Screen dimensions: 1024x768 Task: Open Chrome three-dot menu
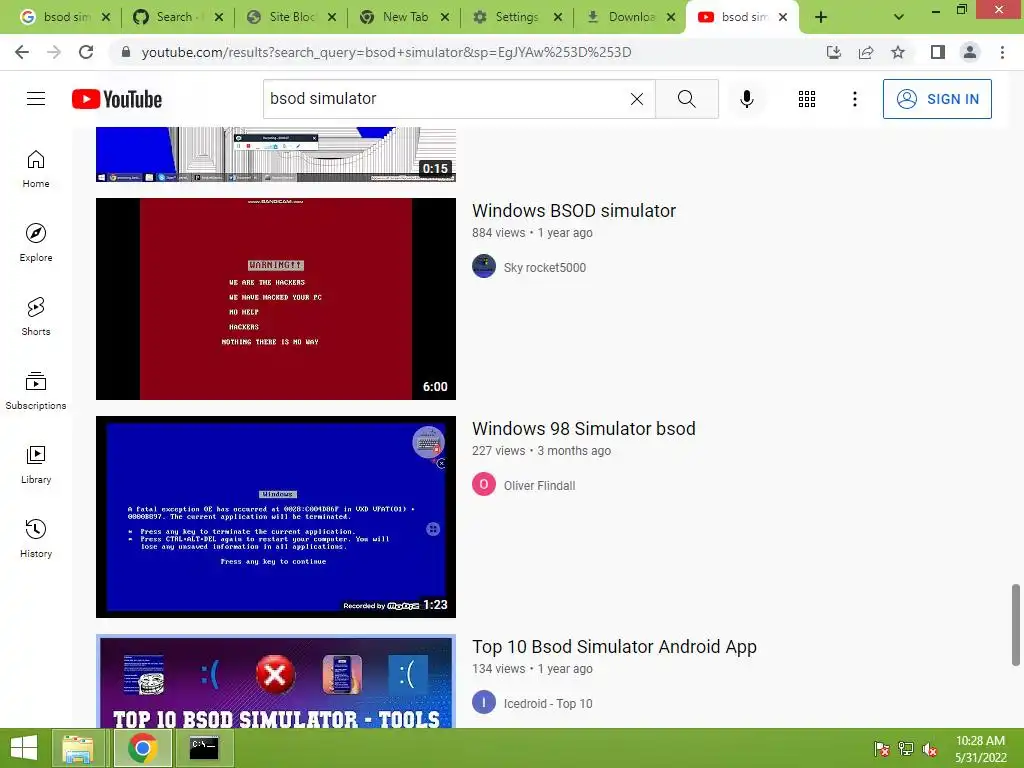tap(1002, 52)
